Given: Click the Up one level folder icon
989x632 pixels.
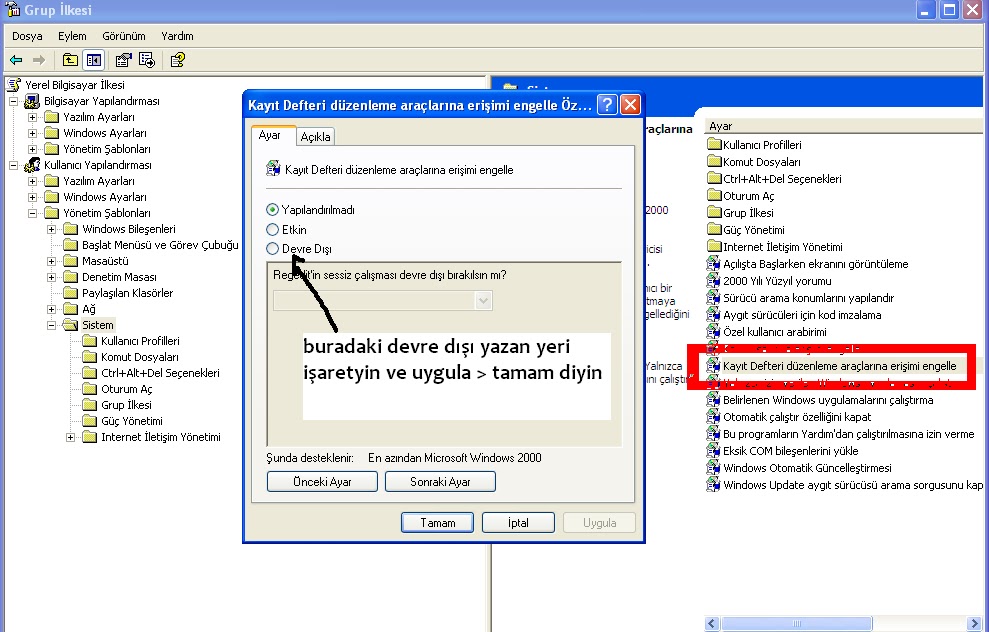Looking at the screenshot, I should (x=70, y=60).
